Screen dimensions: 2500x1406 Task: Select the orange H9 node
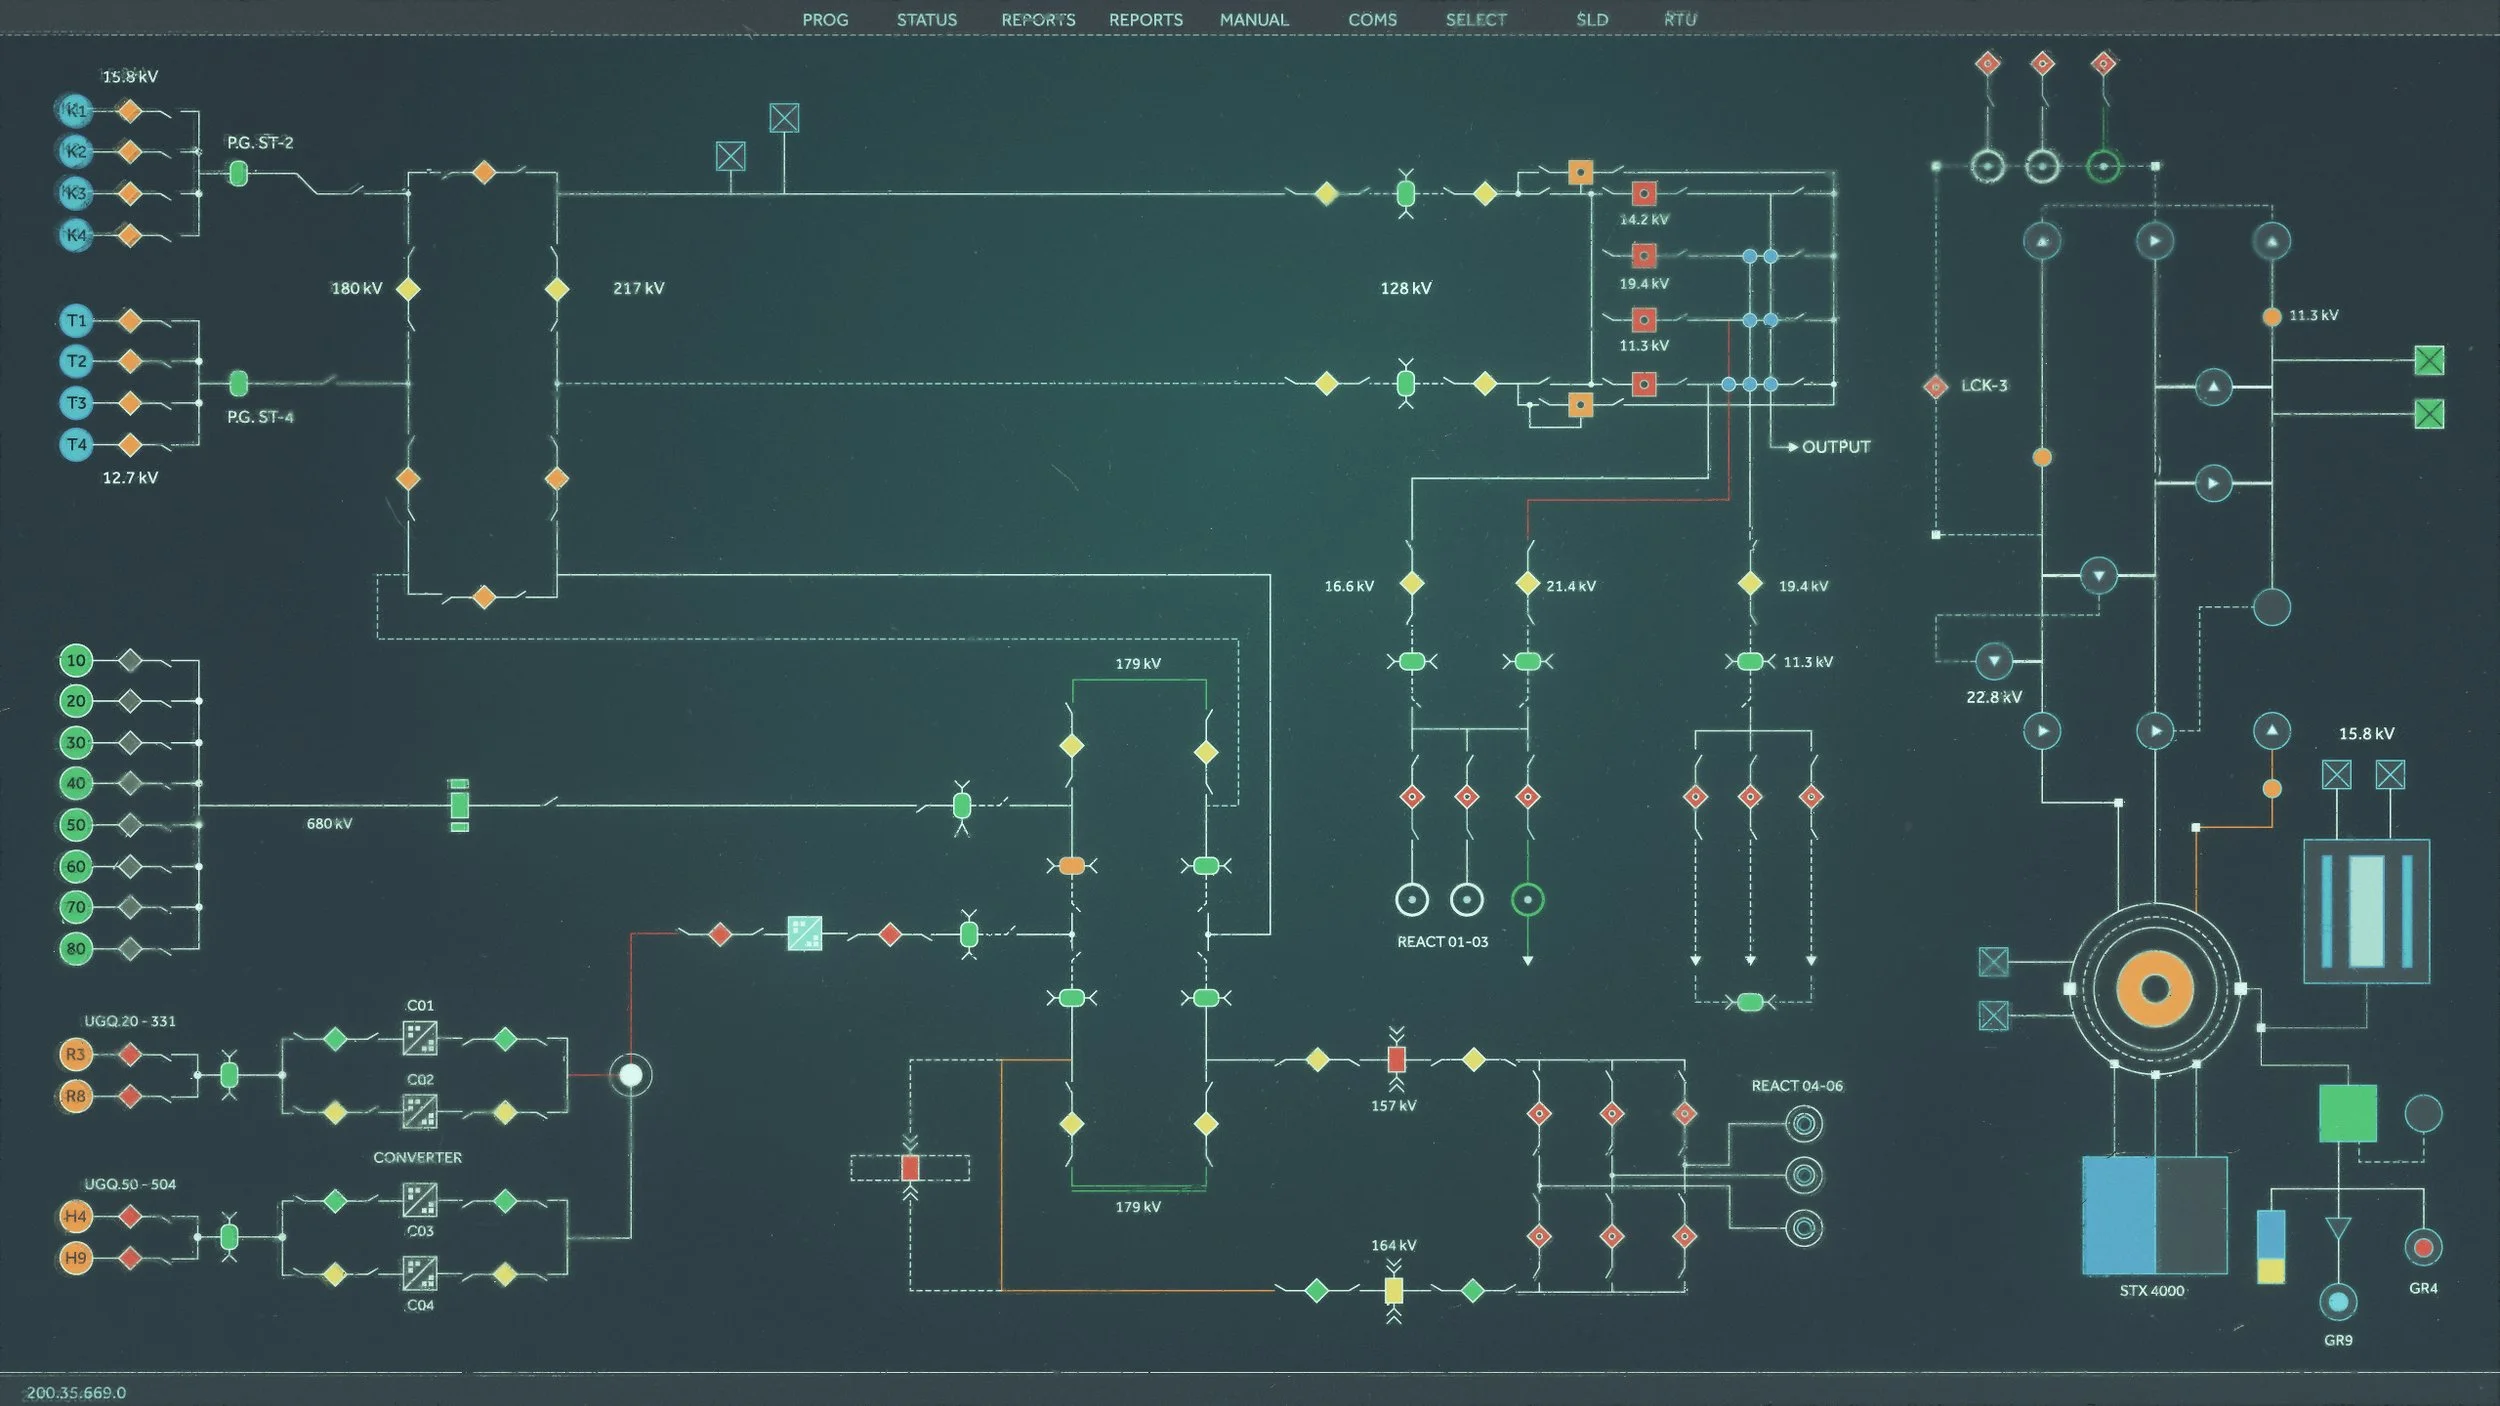click(x=76, y=1258)
